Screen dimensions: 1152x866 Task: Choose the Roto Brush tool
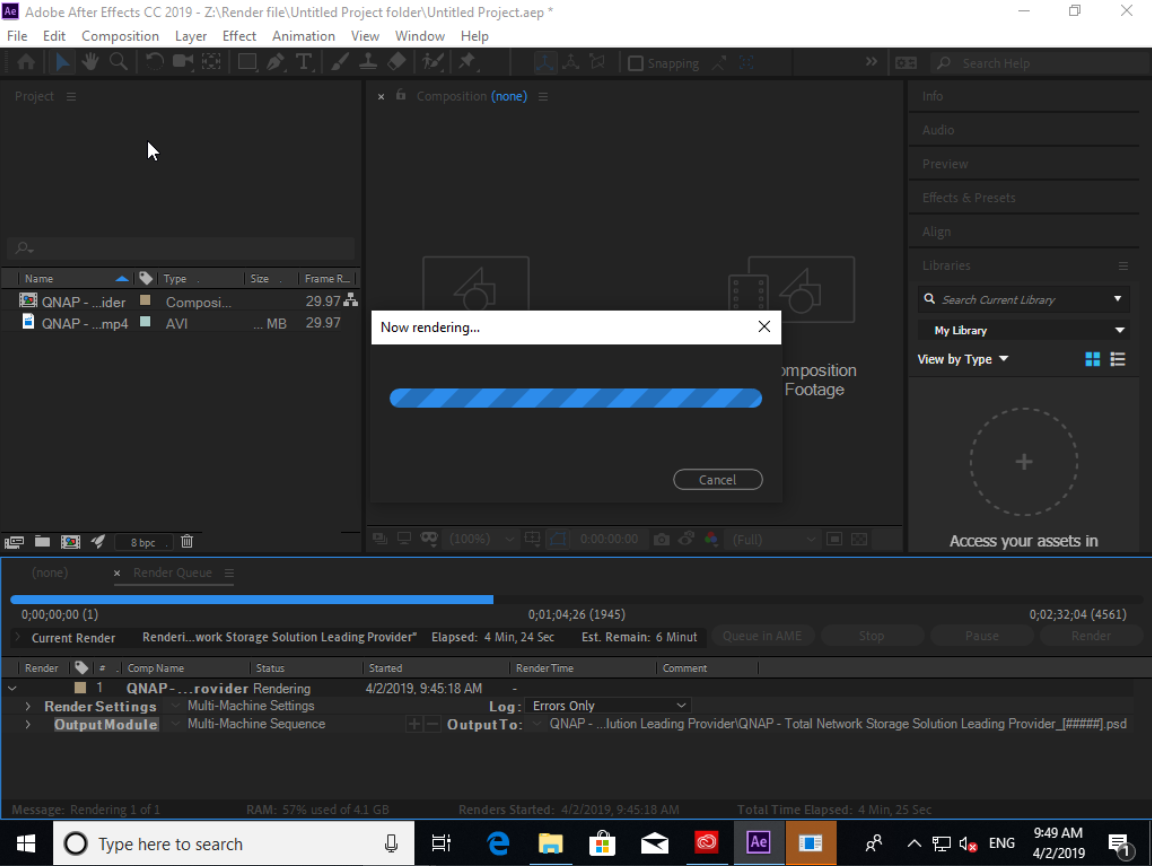point(433,62)
